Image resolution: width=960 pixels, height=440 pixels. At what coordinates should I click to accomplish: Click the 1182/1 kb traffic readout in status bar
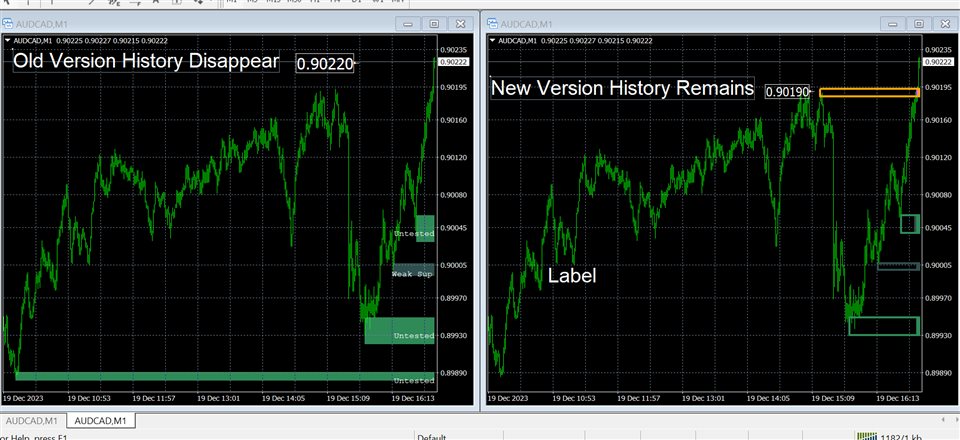[901, 436]
